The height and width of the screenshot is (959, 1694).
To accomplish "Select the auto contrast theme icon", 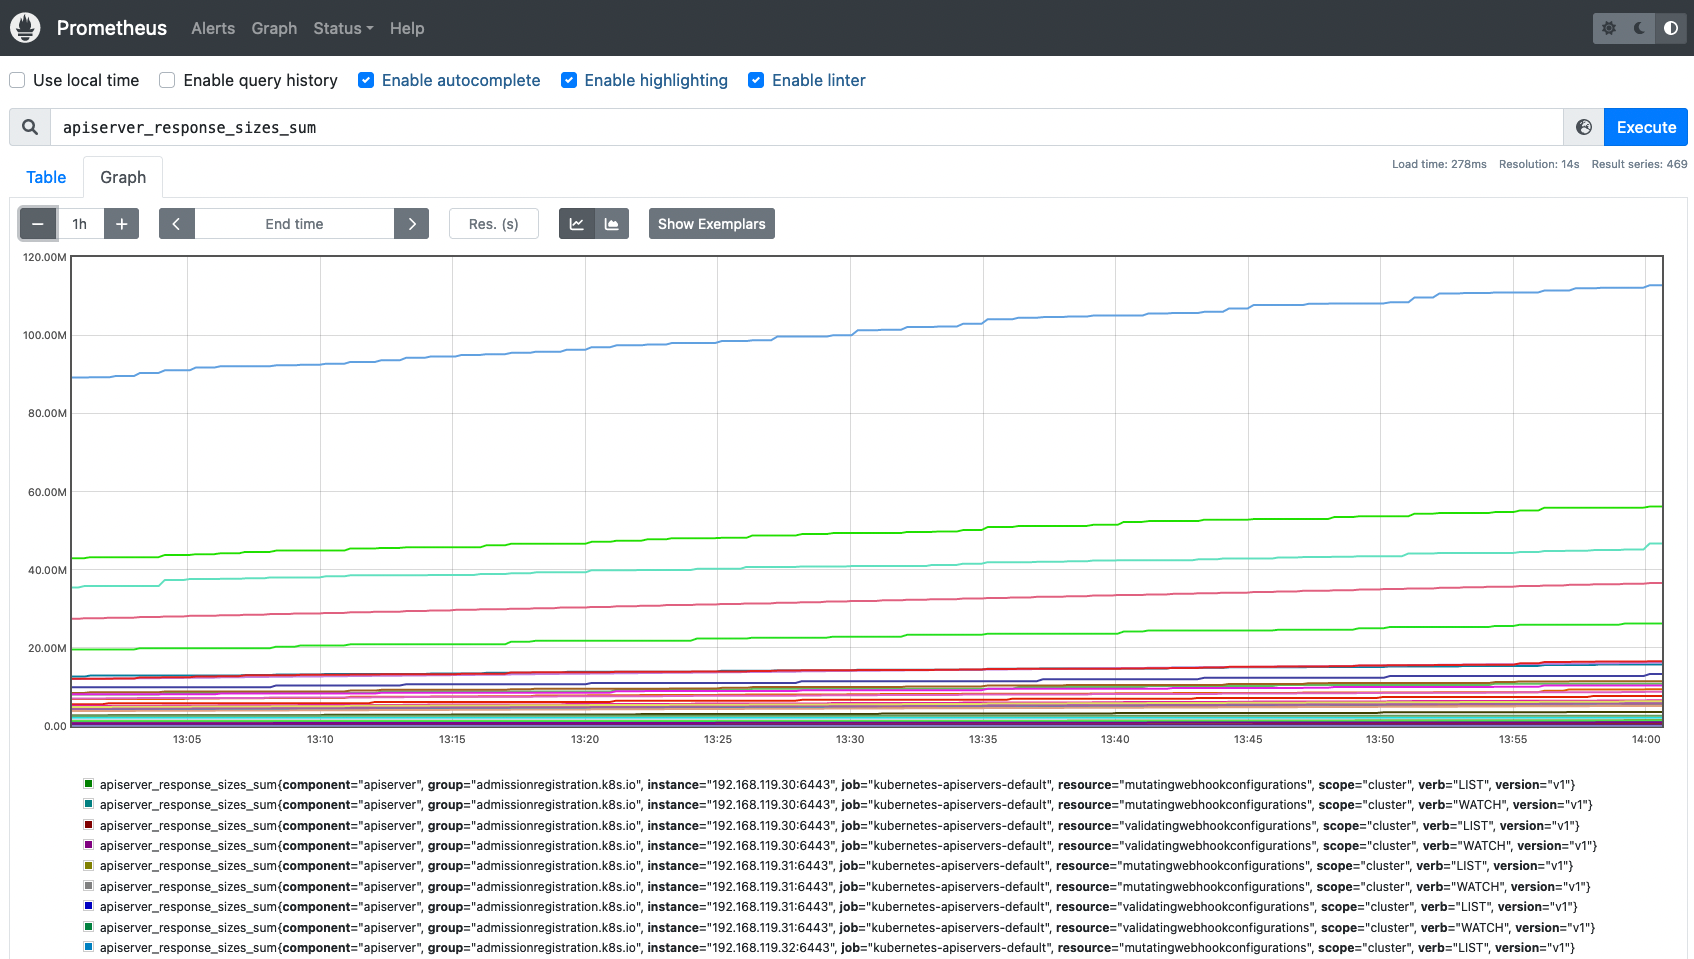I will [1671, 28].
